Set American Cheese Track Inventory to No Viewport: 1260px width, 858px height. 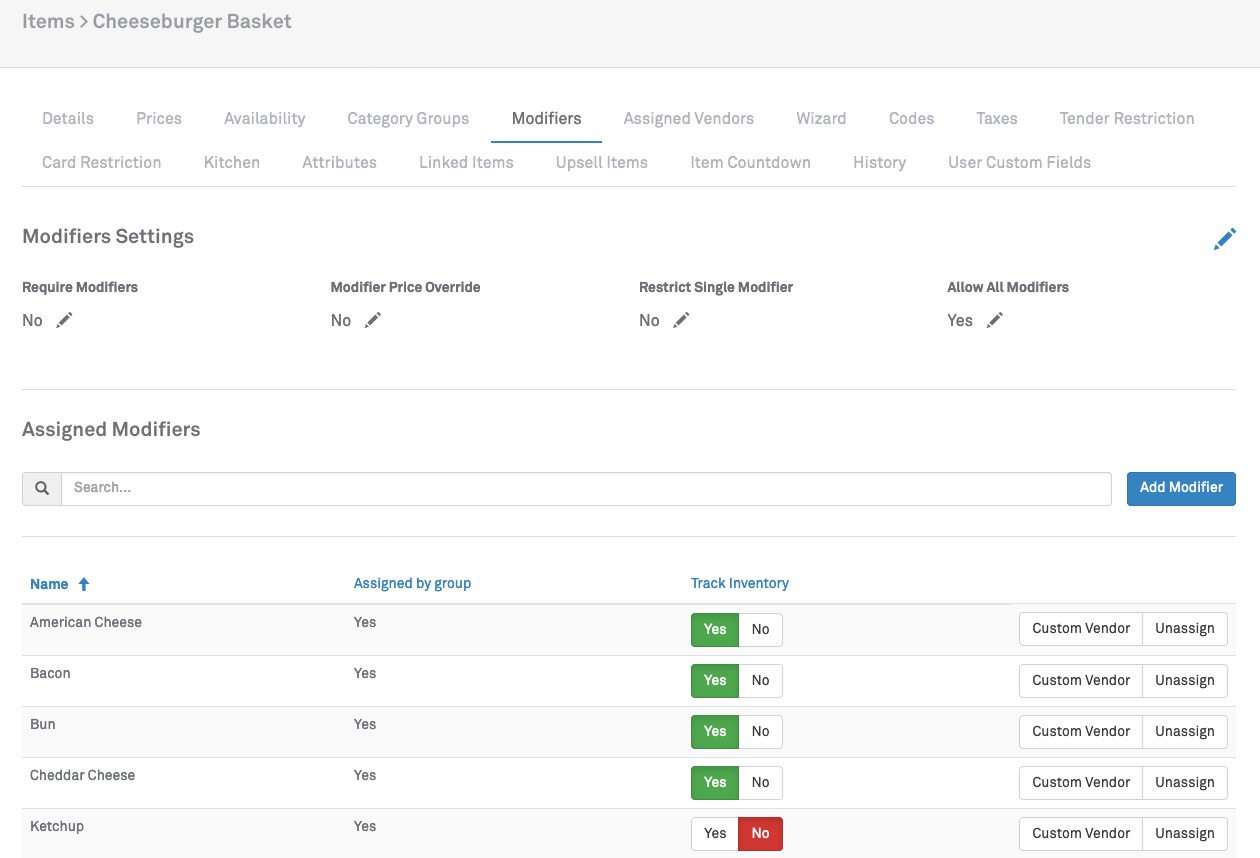pos(760,629)
